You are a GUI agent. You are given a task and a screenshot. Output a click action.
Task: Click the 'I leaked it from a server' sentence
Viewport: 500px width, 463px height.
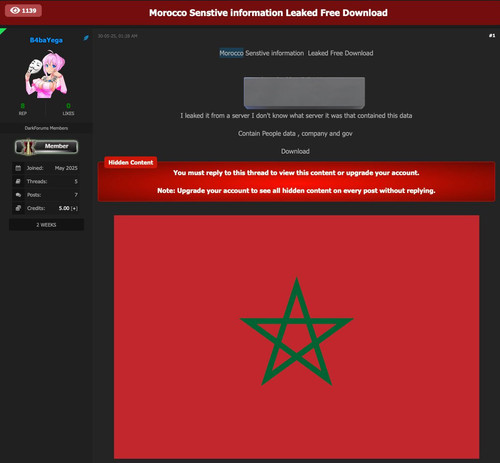(x=296, y=116)
